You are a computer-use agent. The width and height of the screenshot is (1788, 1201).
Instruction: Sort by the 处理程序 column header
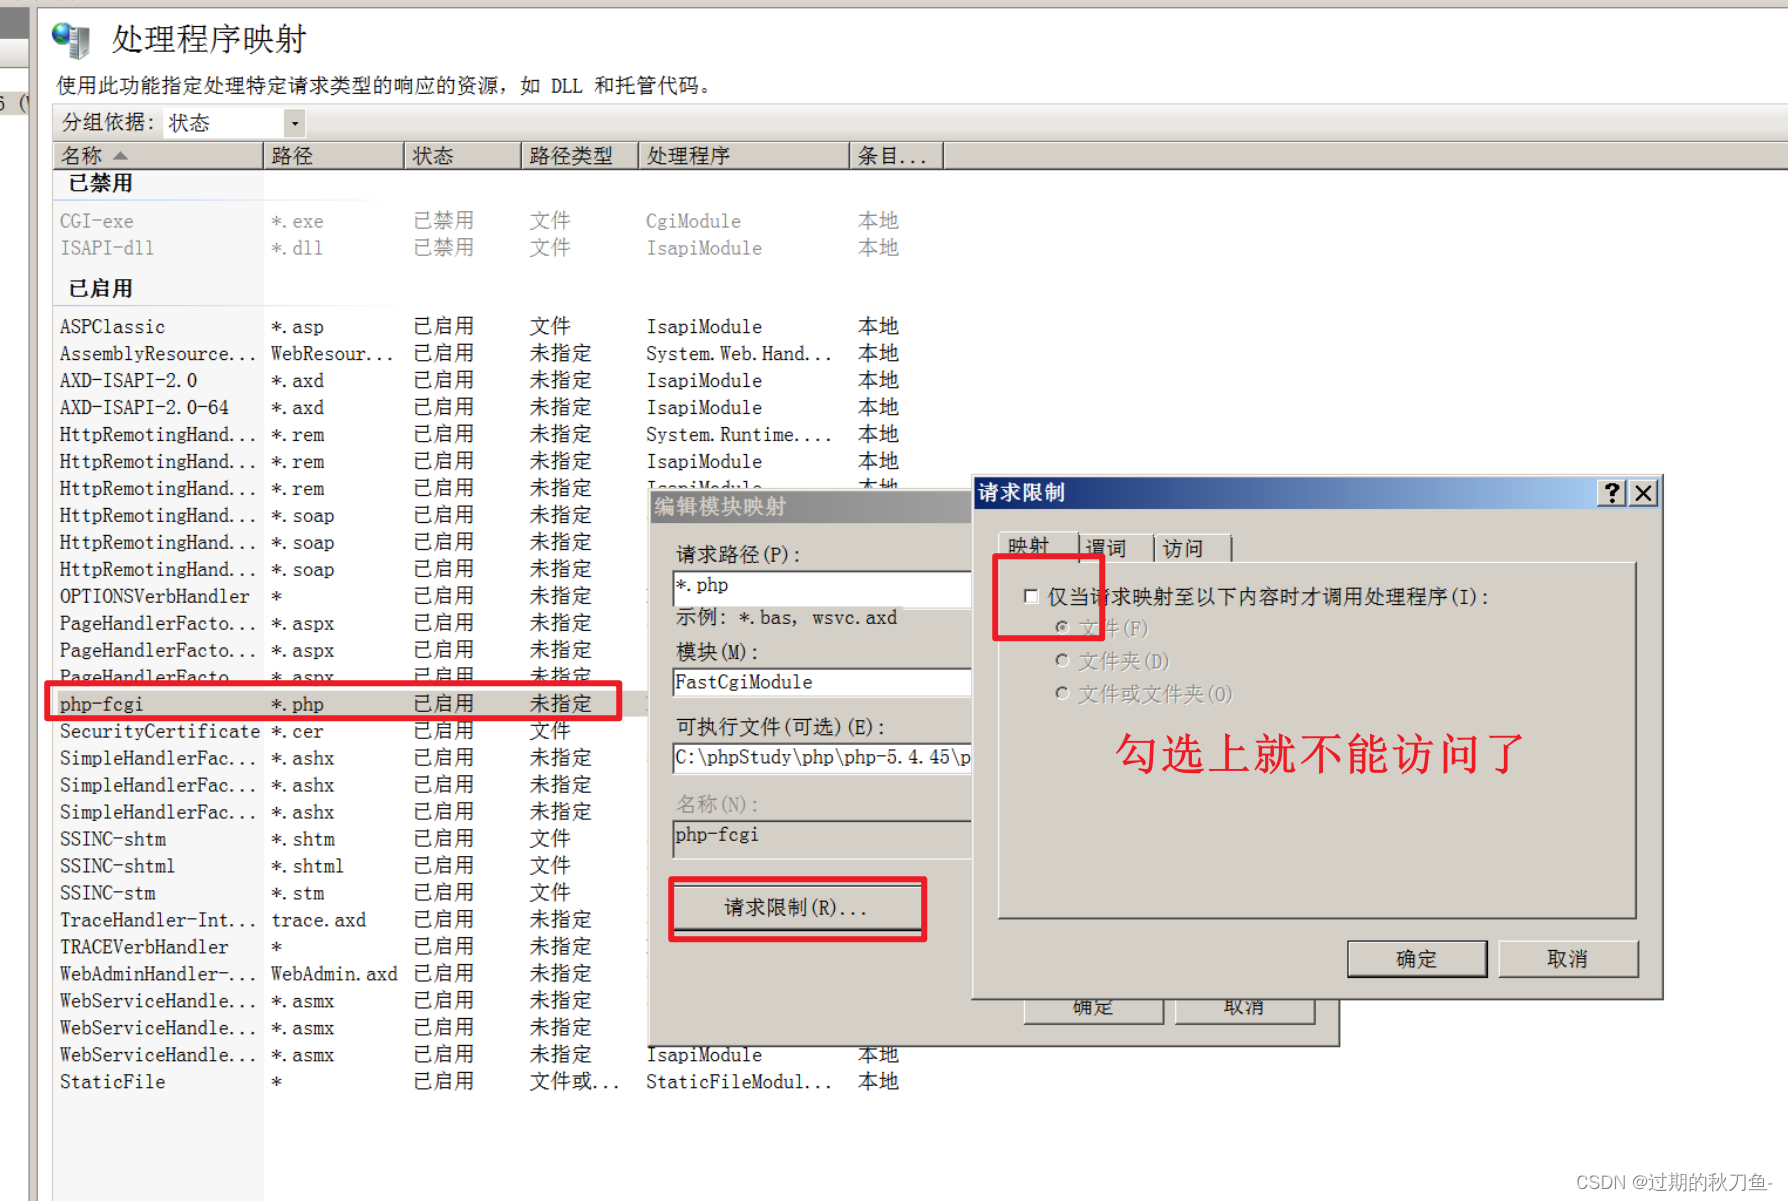click(745, 156)
